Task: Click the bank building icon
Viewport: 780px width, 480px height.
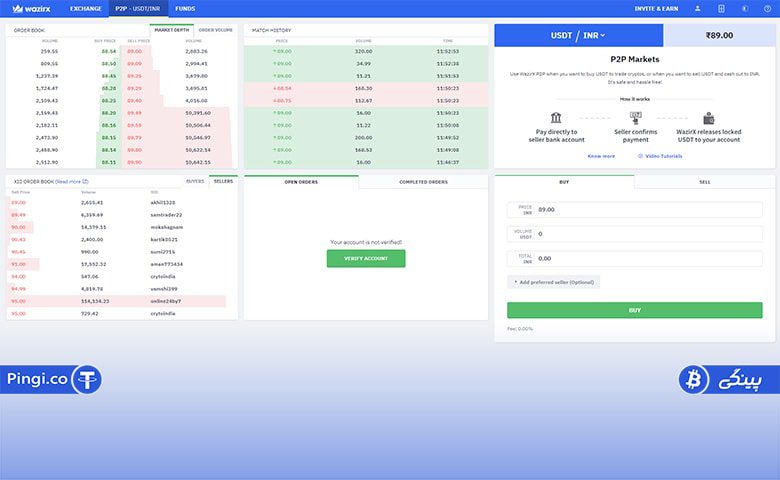Action: point(556,118)
